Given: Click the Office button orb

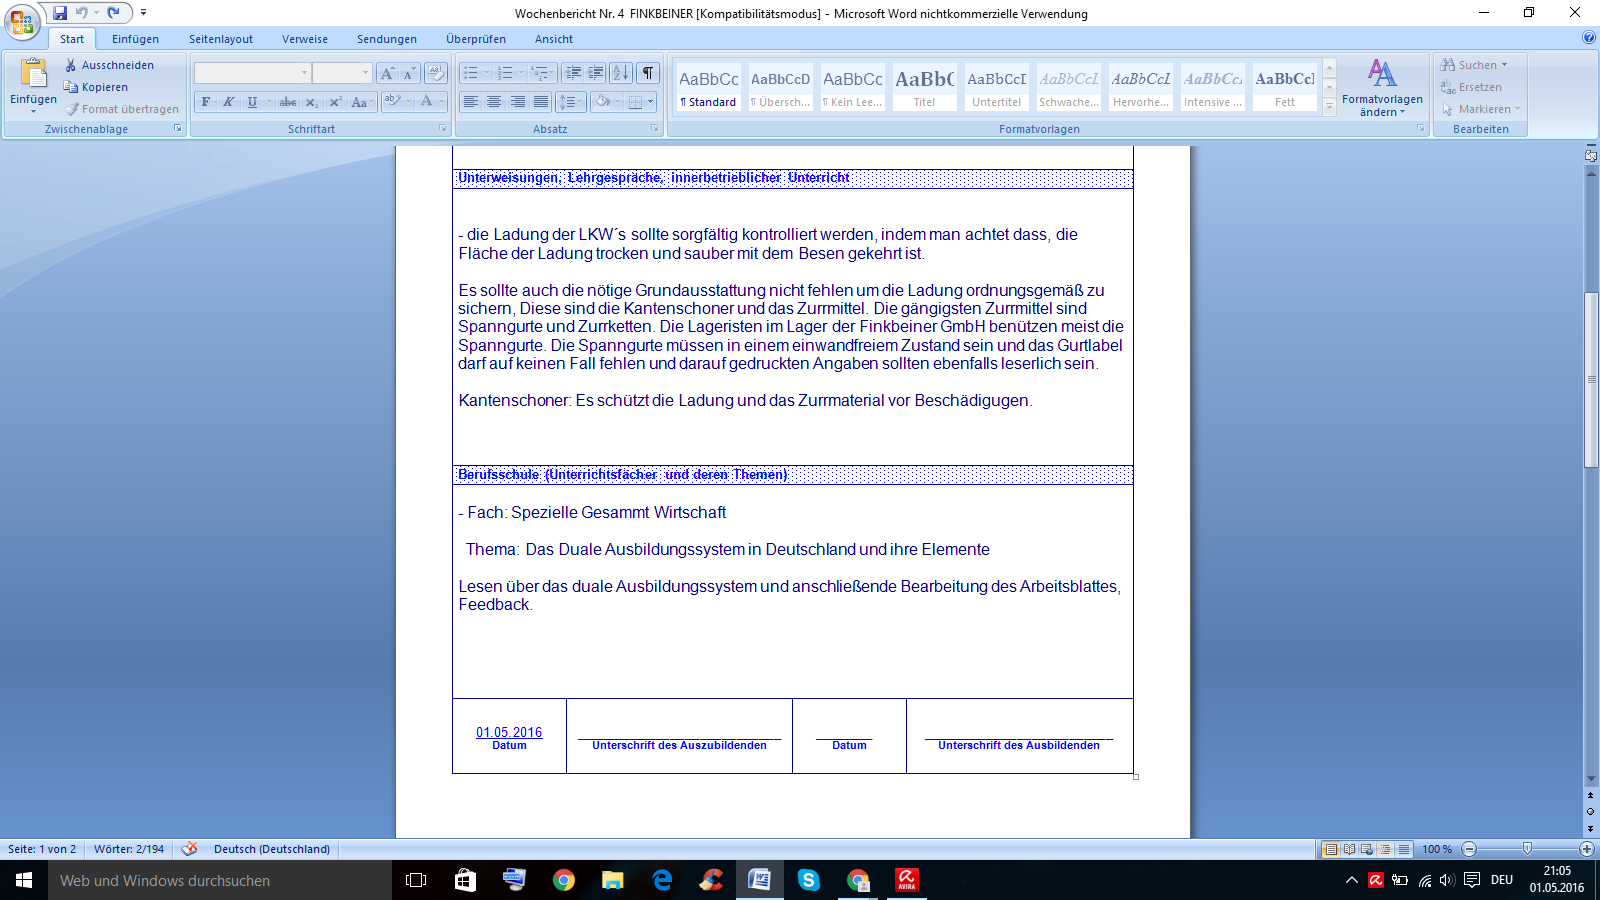Looking at the screenshot, I should coord(22,22).
